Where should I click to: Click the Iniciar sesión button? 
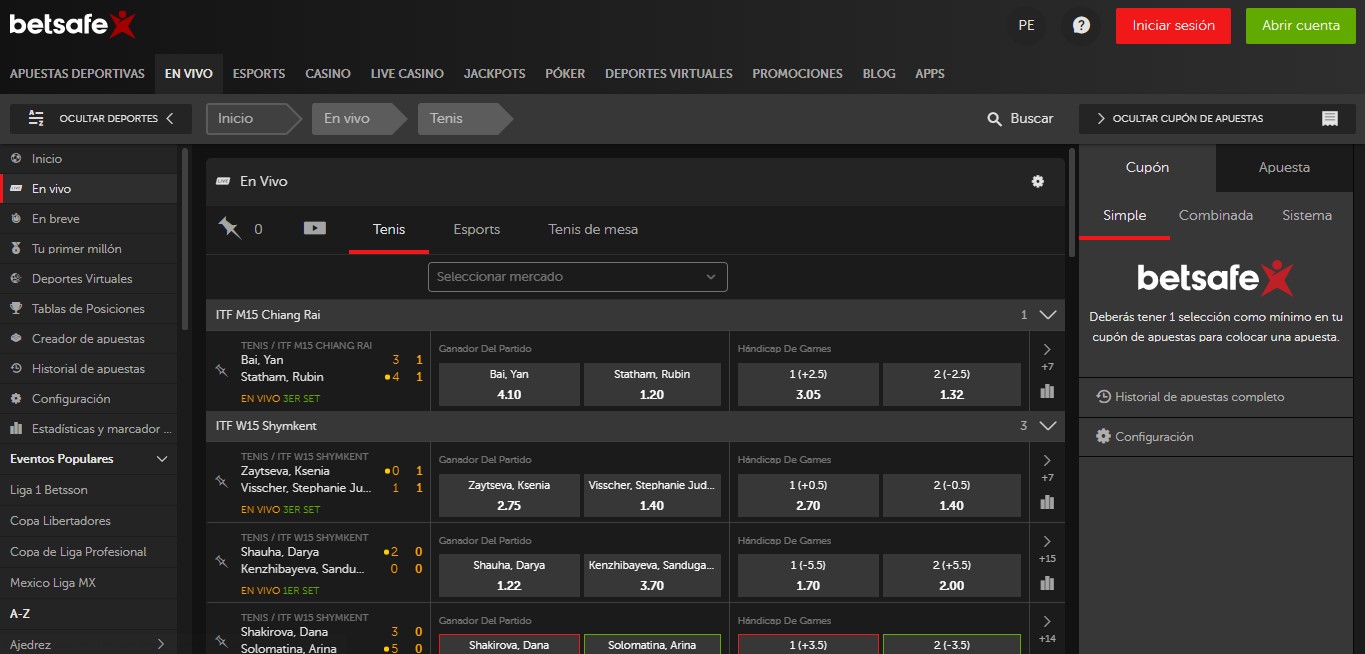[1173, 26]
